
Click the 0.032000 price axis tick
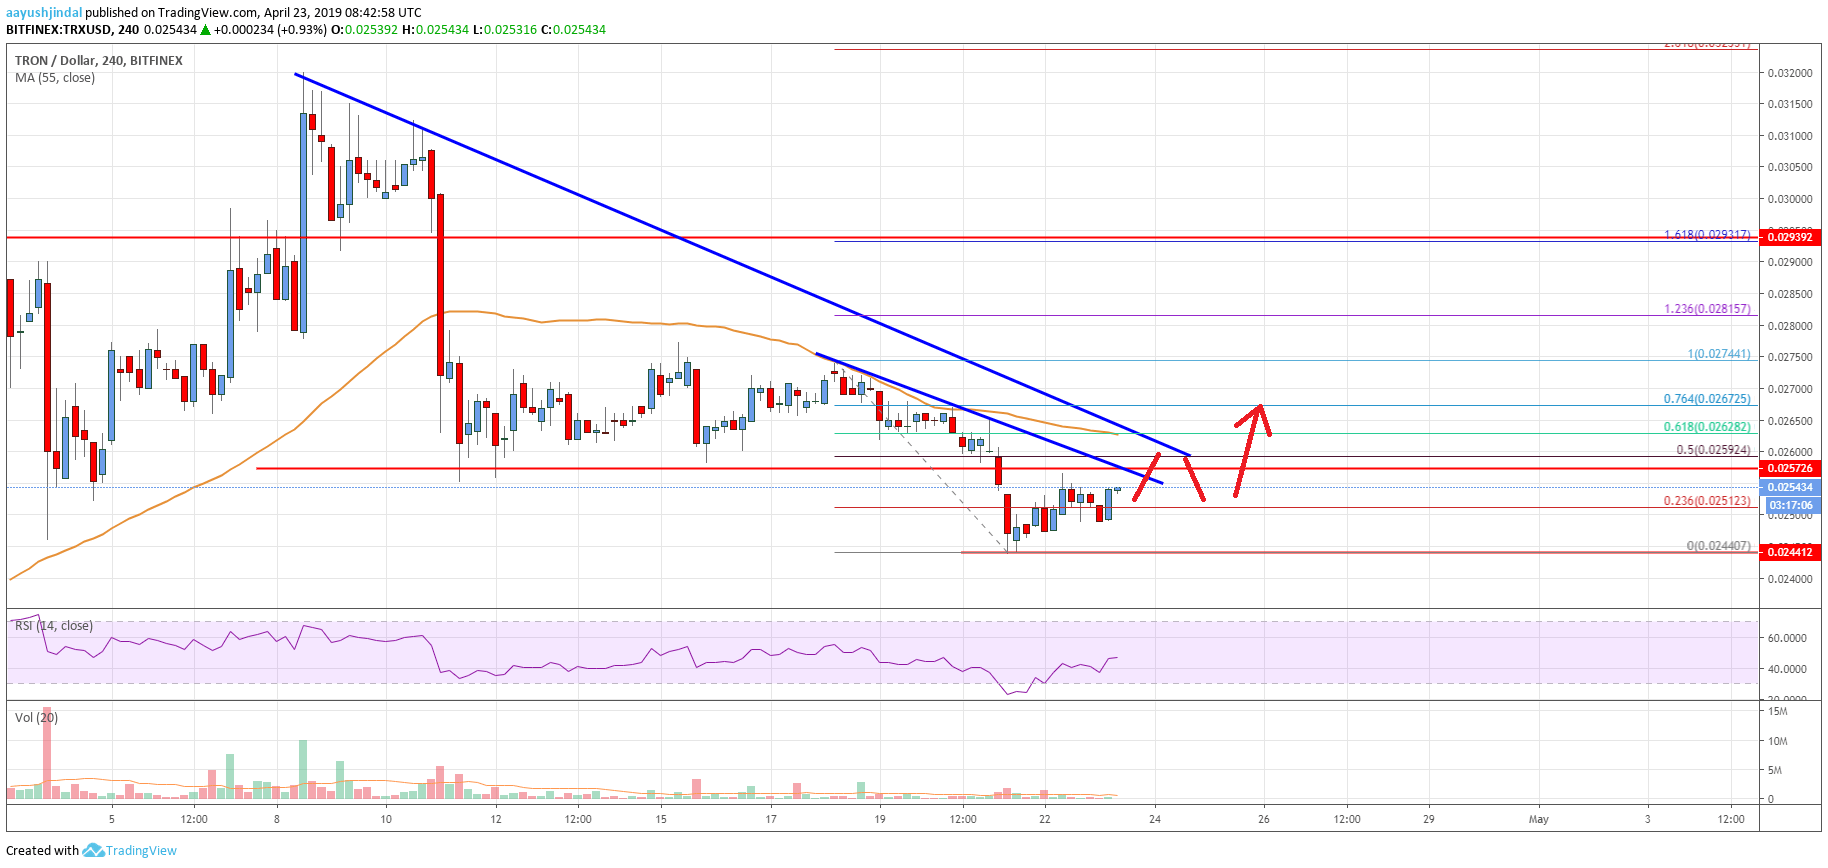[x=1789, y=73]
